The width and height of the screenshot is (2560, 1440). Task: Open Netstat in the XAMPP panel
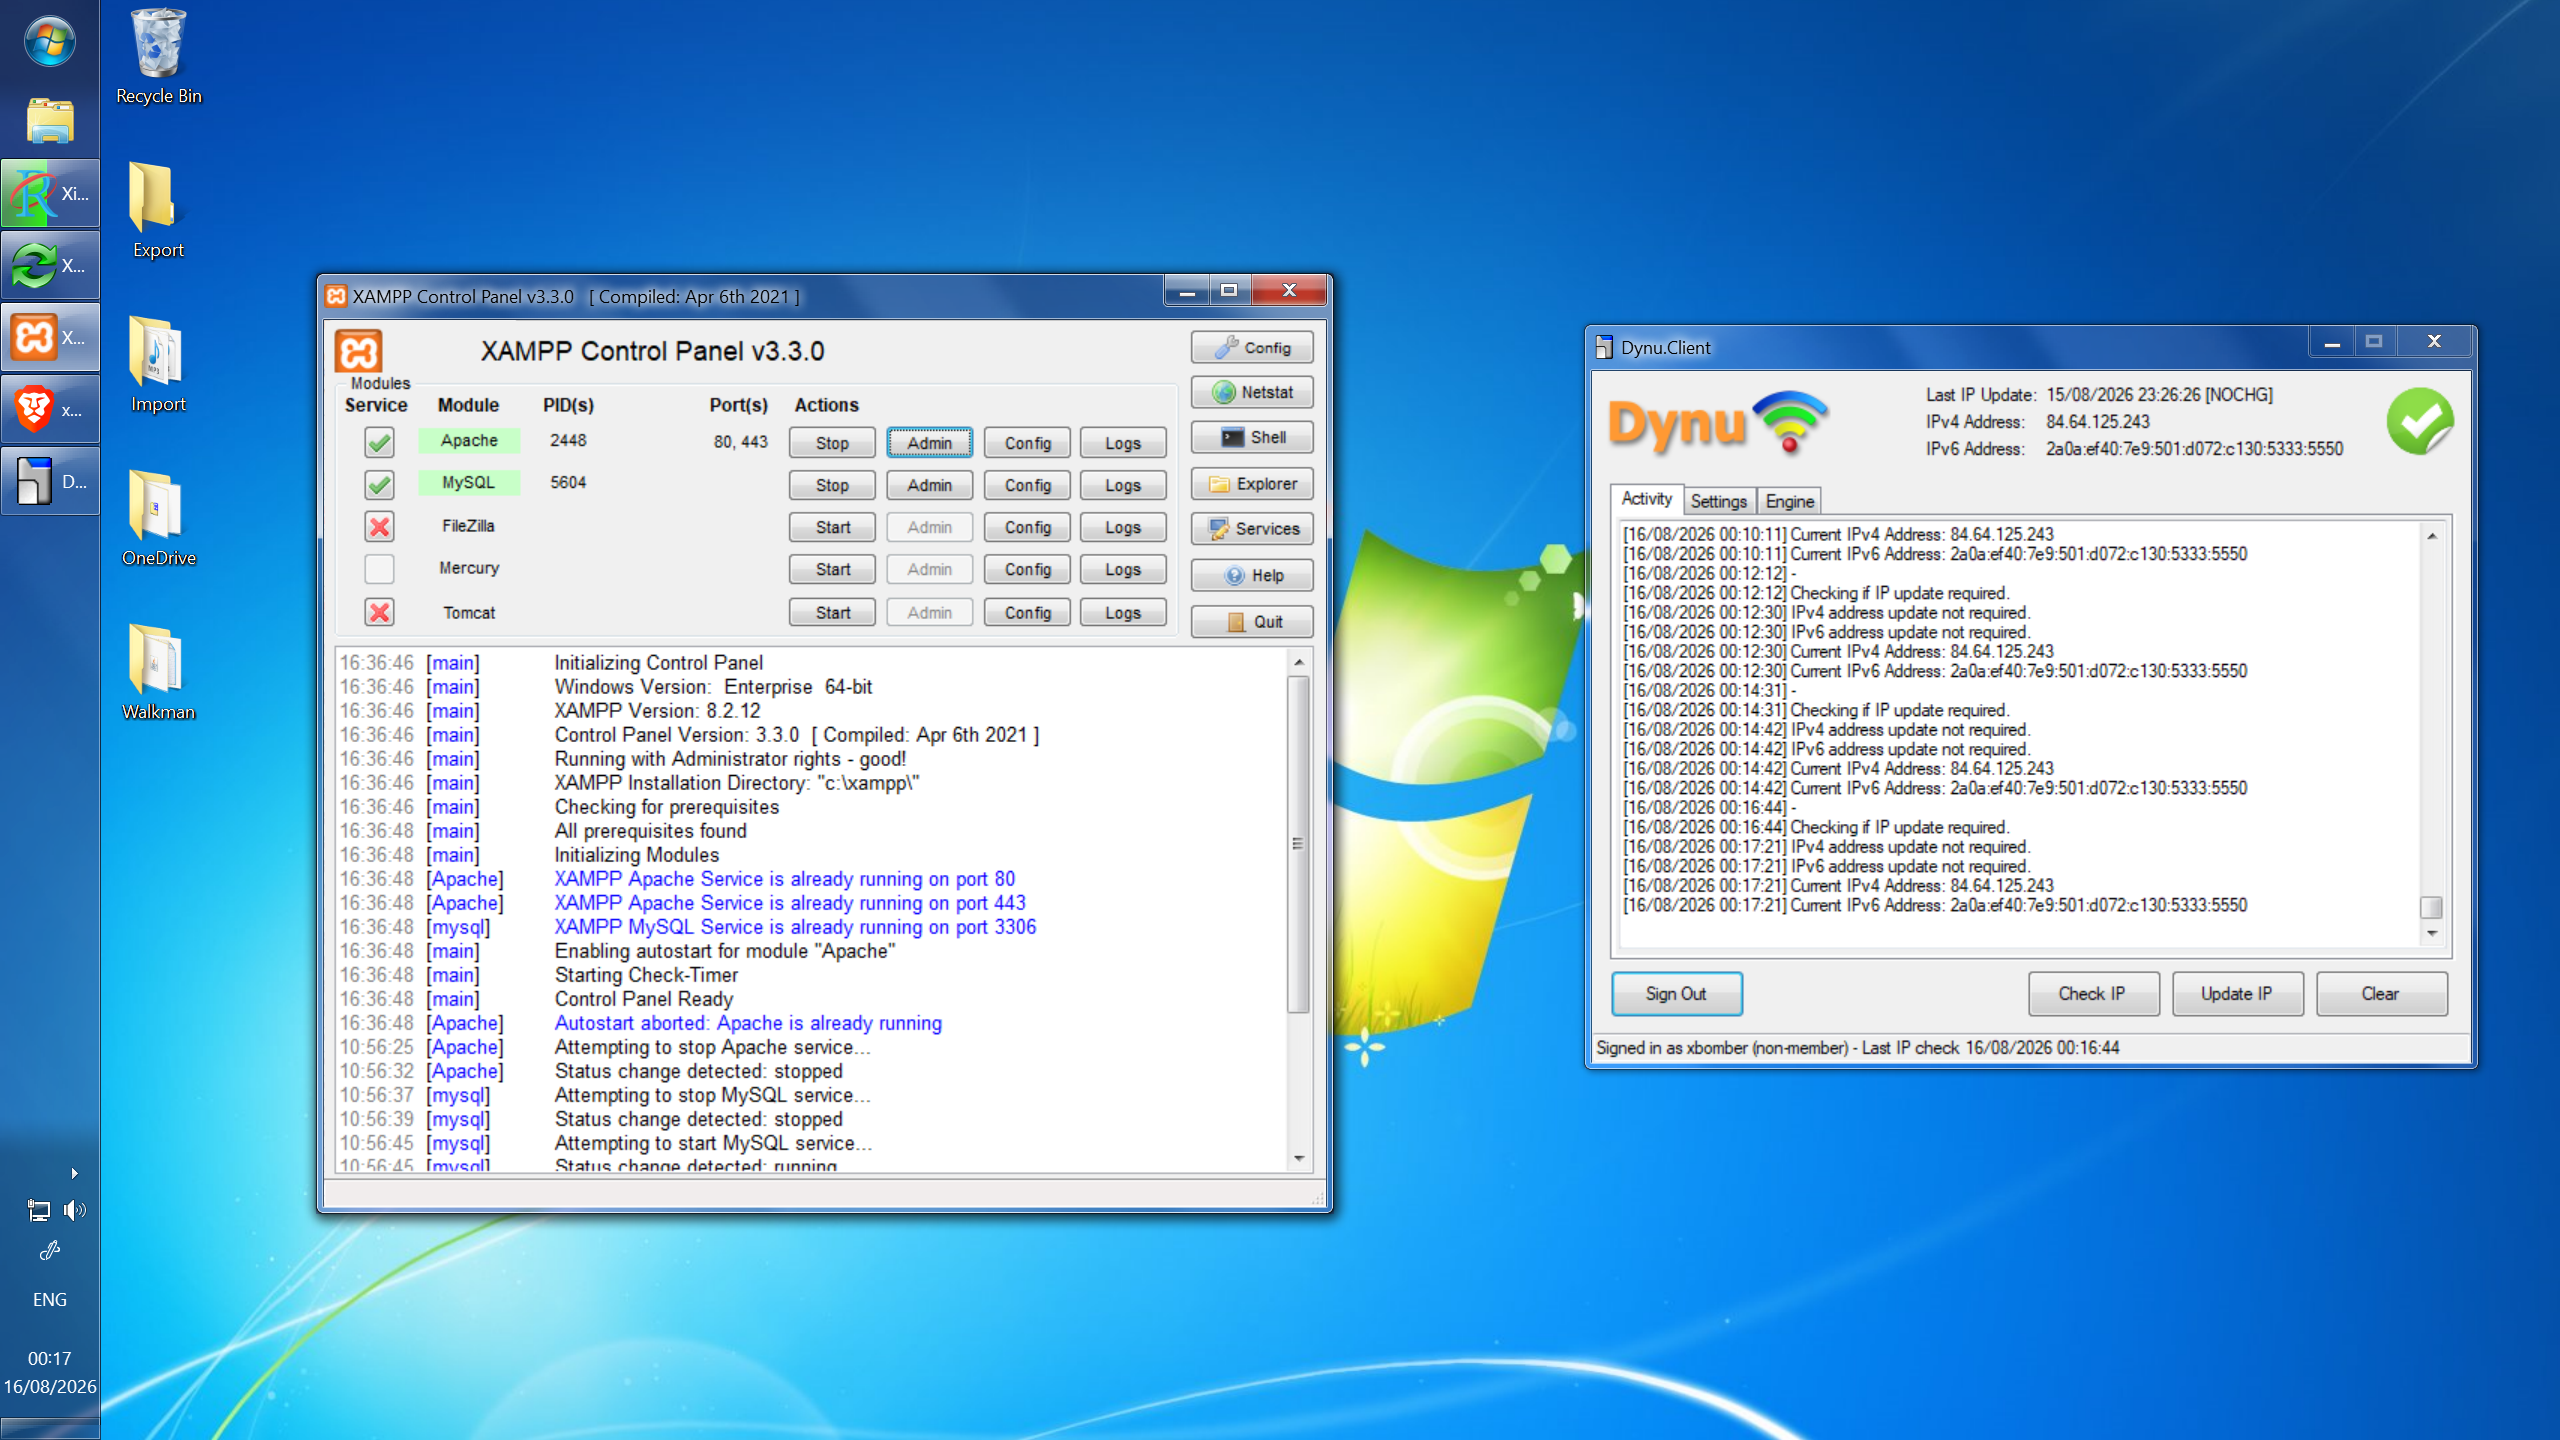coord(1252,393)
